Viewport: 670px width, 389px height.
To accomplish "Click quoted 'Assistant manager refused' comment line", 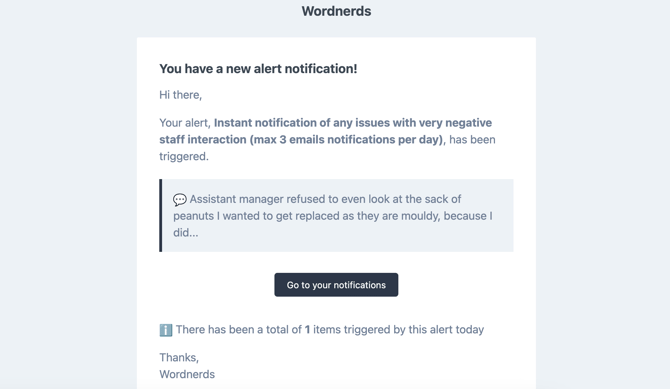I will [x=325, y=199].
